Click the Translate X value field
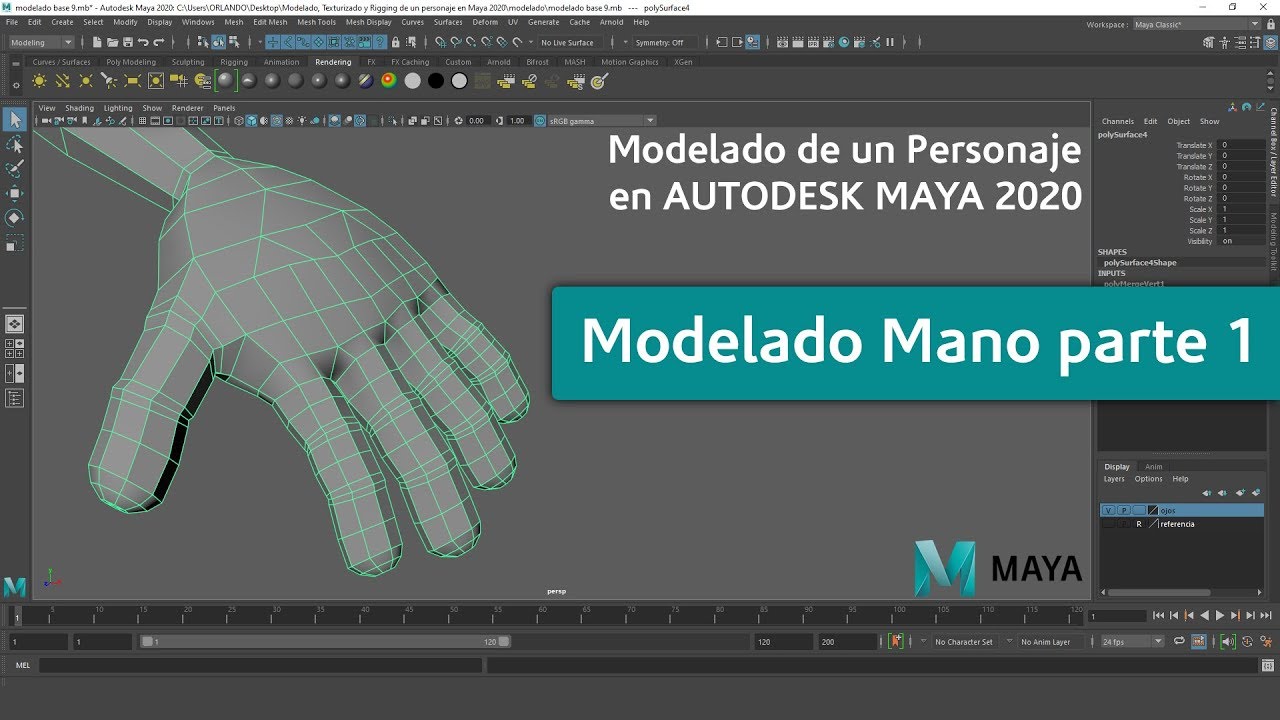The width and height of the screenshot is (1280, 720). point(1240,145)
